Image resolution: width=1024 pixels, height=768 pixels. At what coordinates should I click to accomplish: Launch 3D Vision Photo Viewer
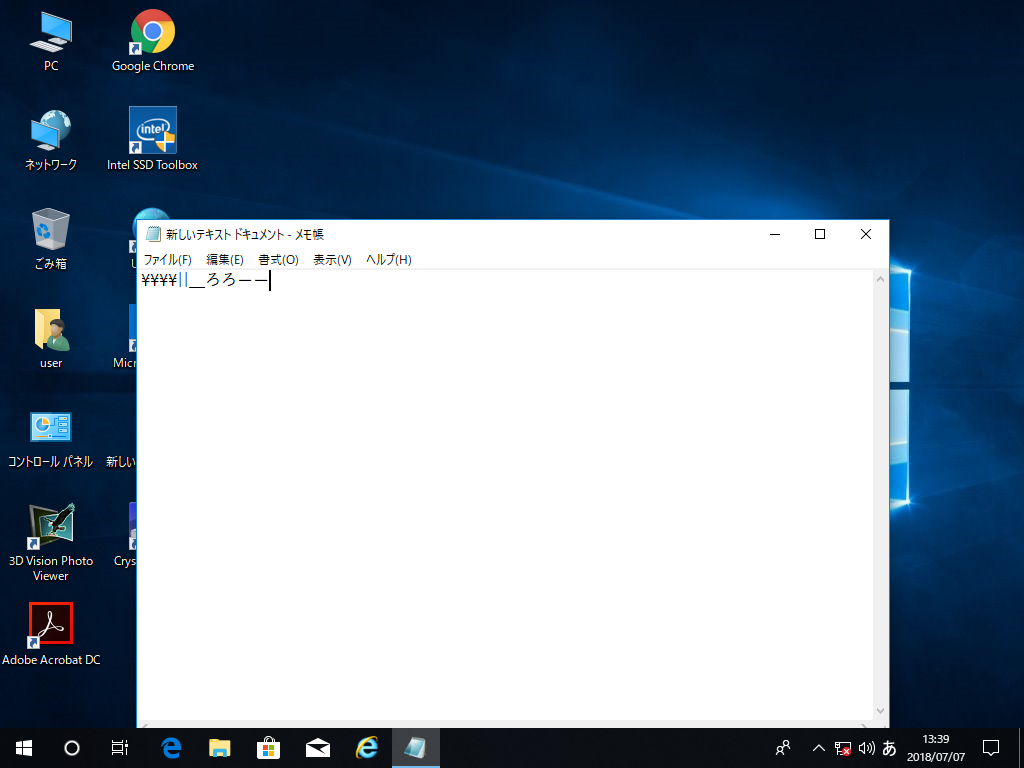(x=50, y=524)
